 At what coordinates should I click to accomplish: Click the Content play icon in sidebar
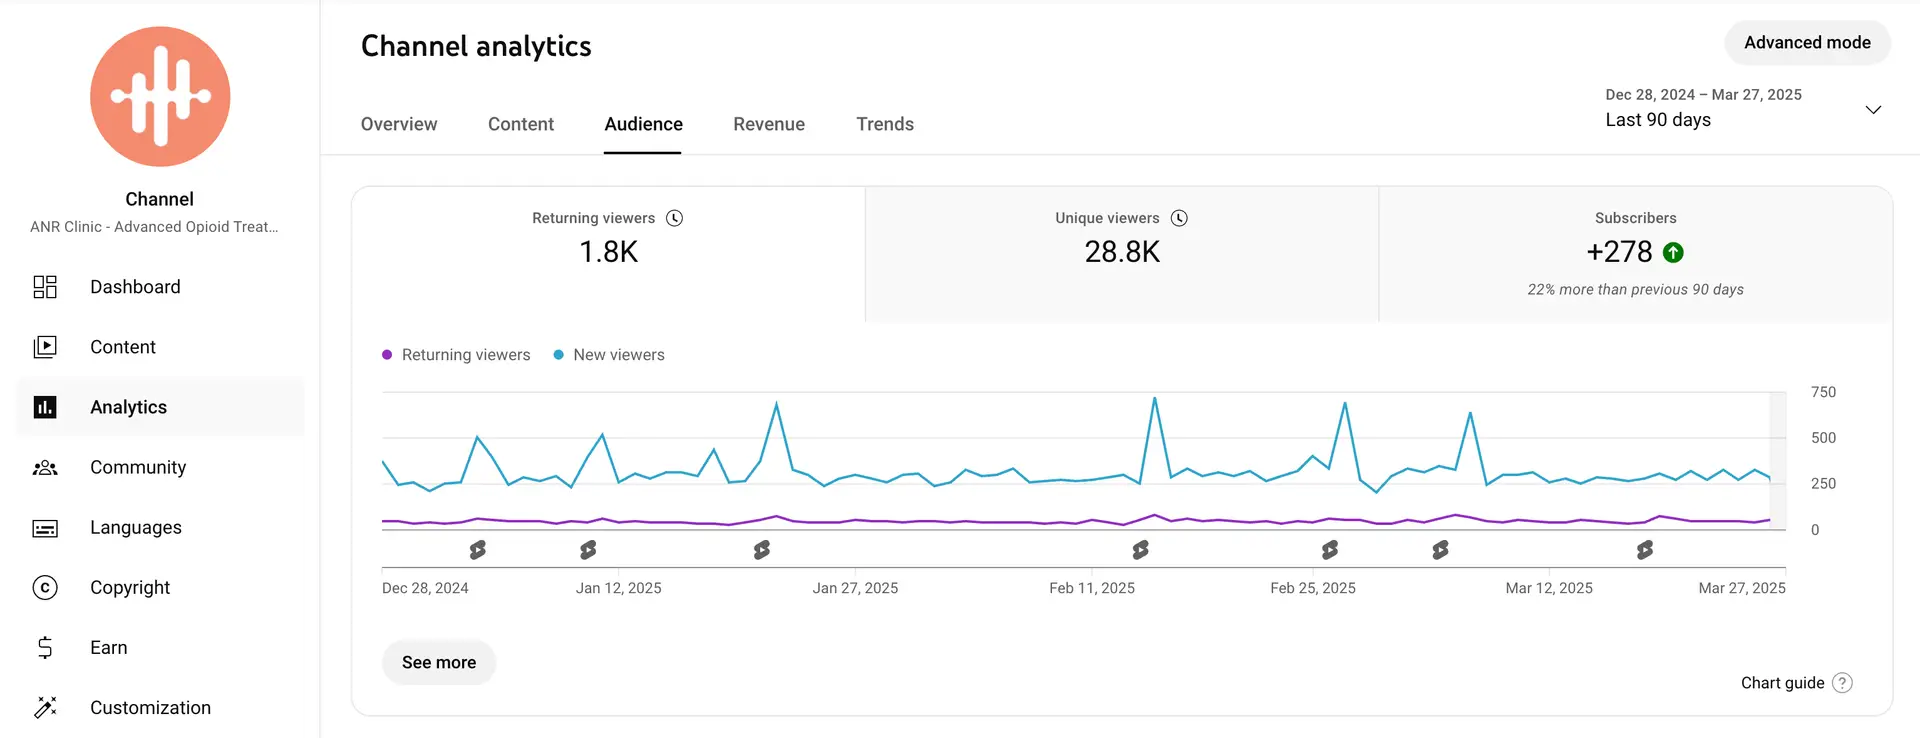point(45,347)
